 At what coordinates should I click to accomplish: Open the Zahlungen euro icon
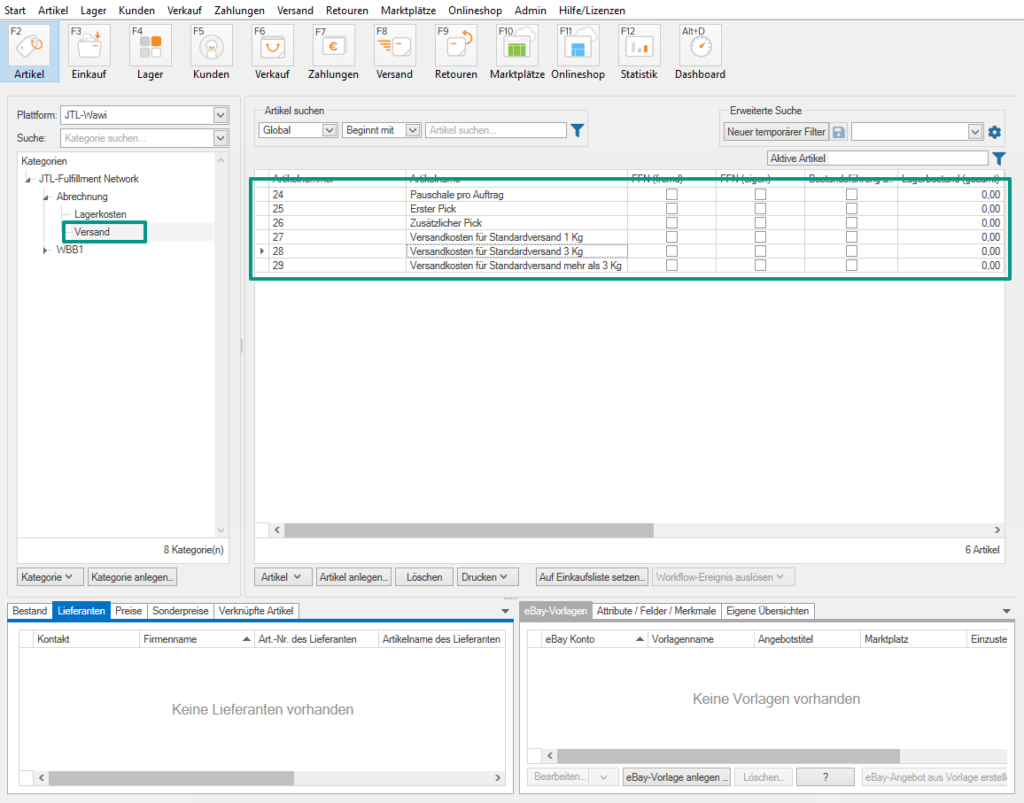333,46
